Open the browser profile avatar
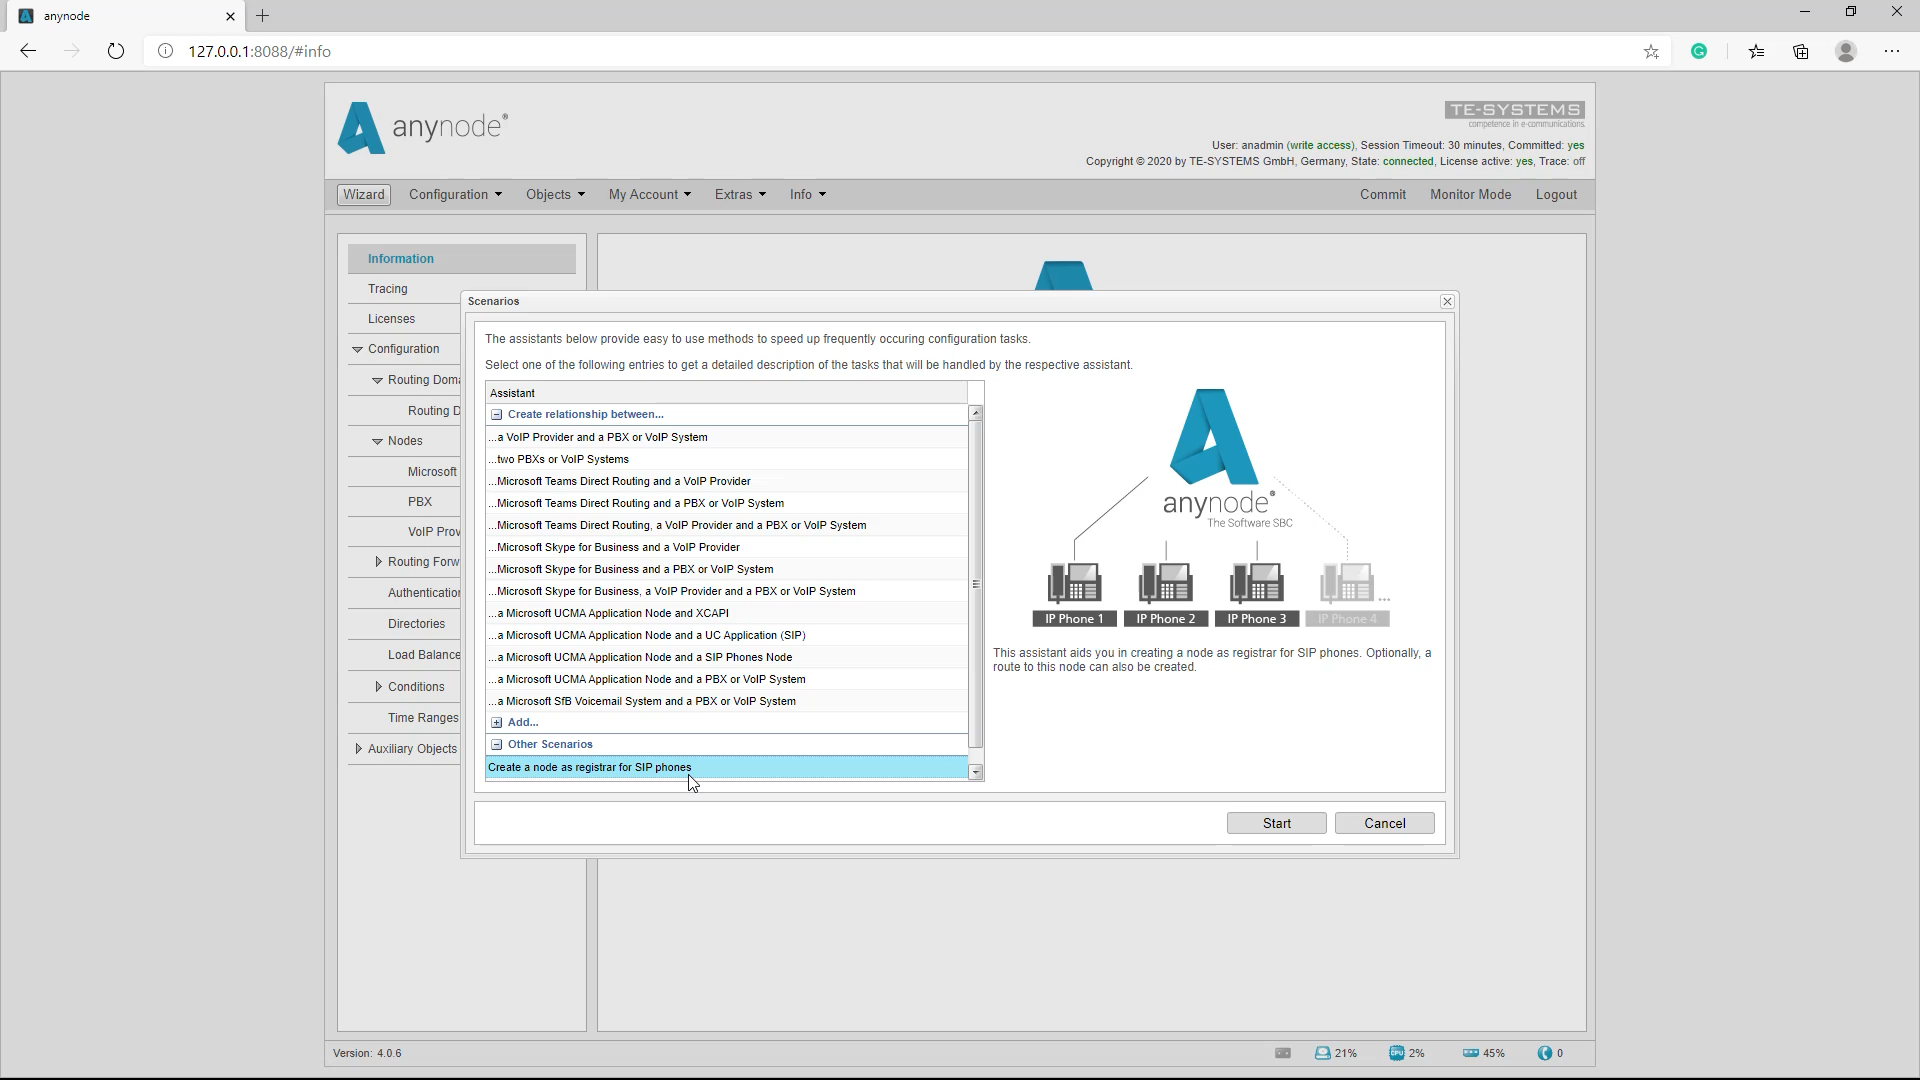This screenshot has height=1080, width=1920. tap(1846, 51)
